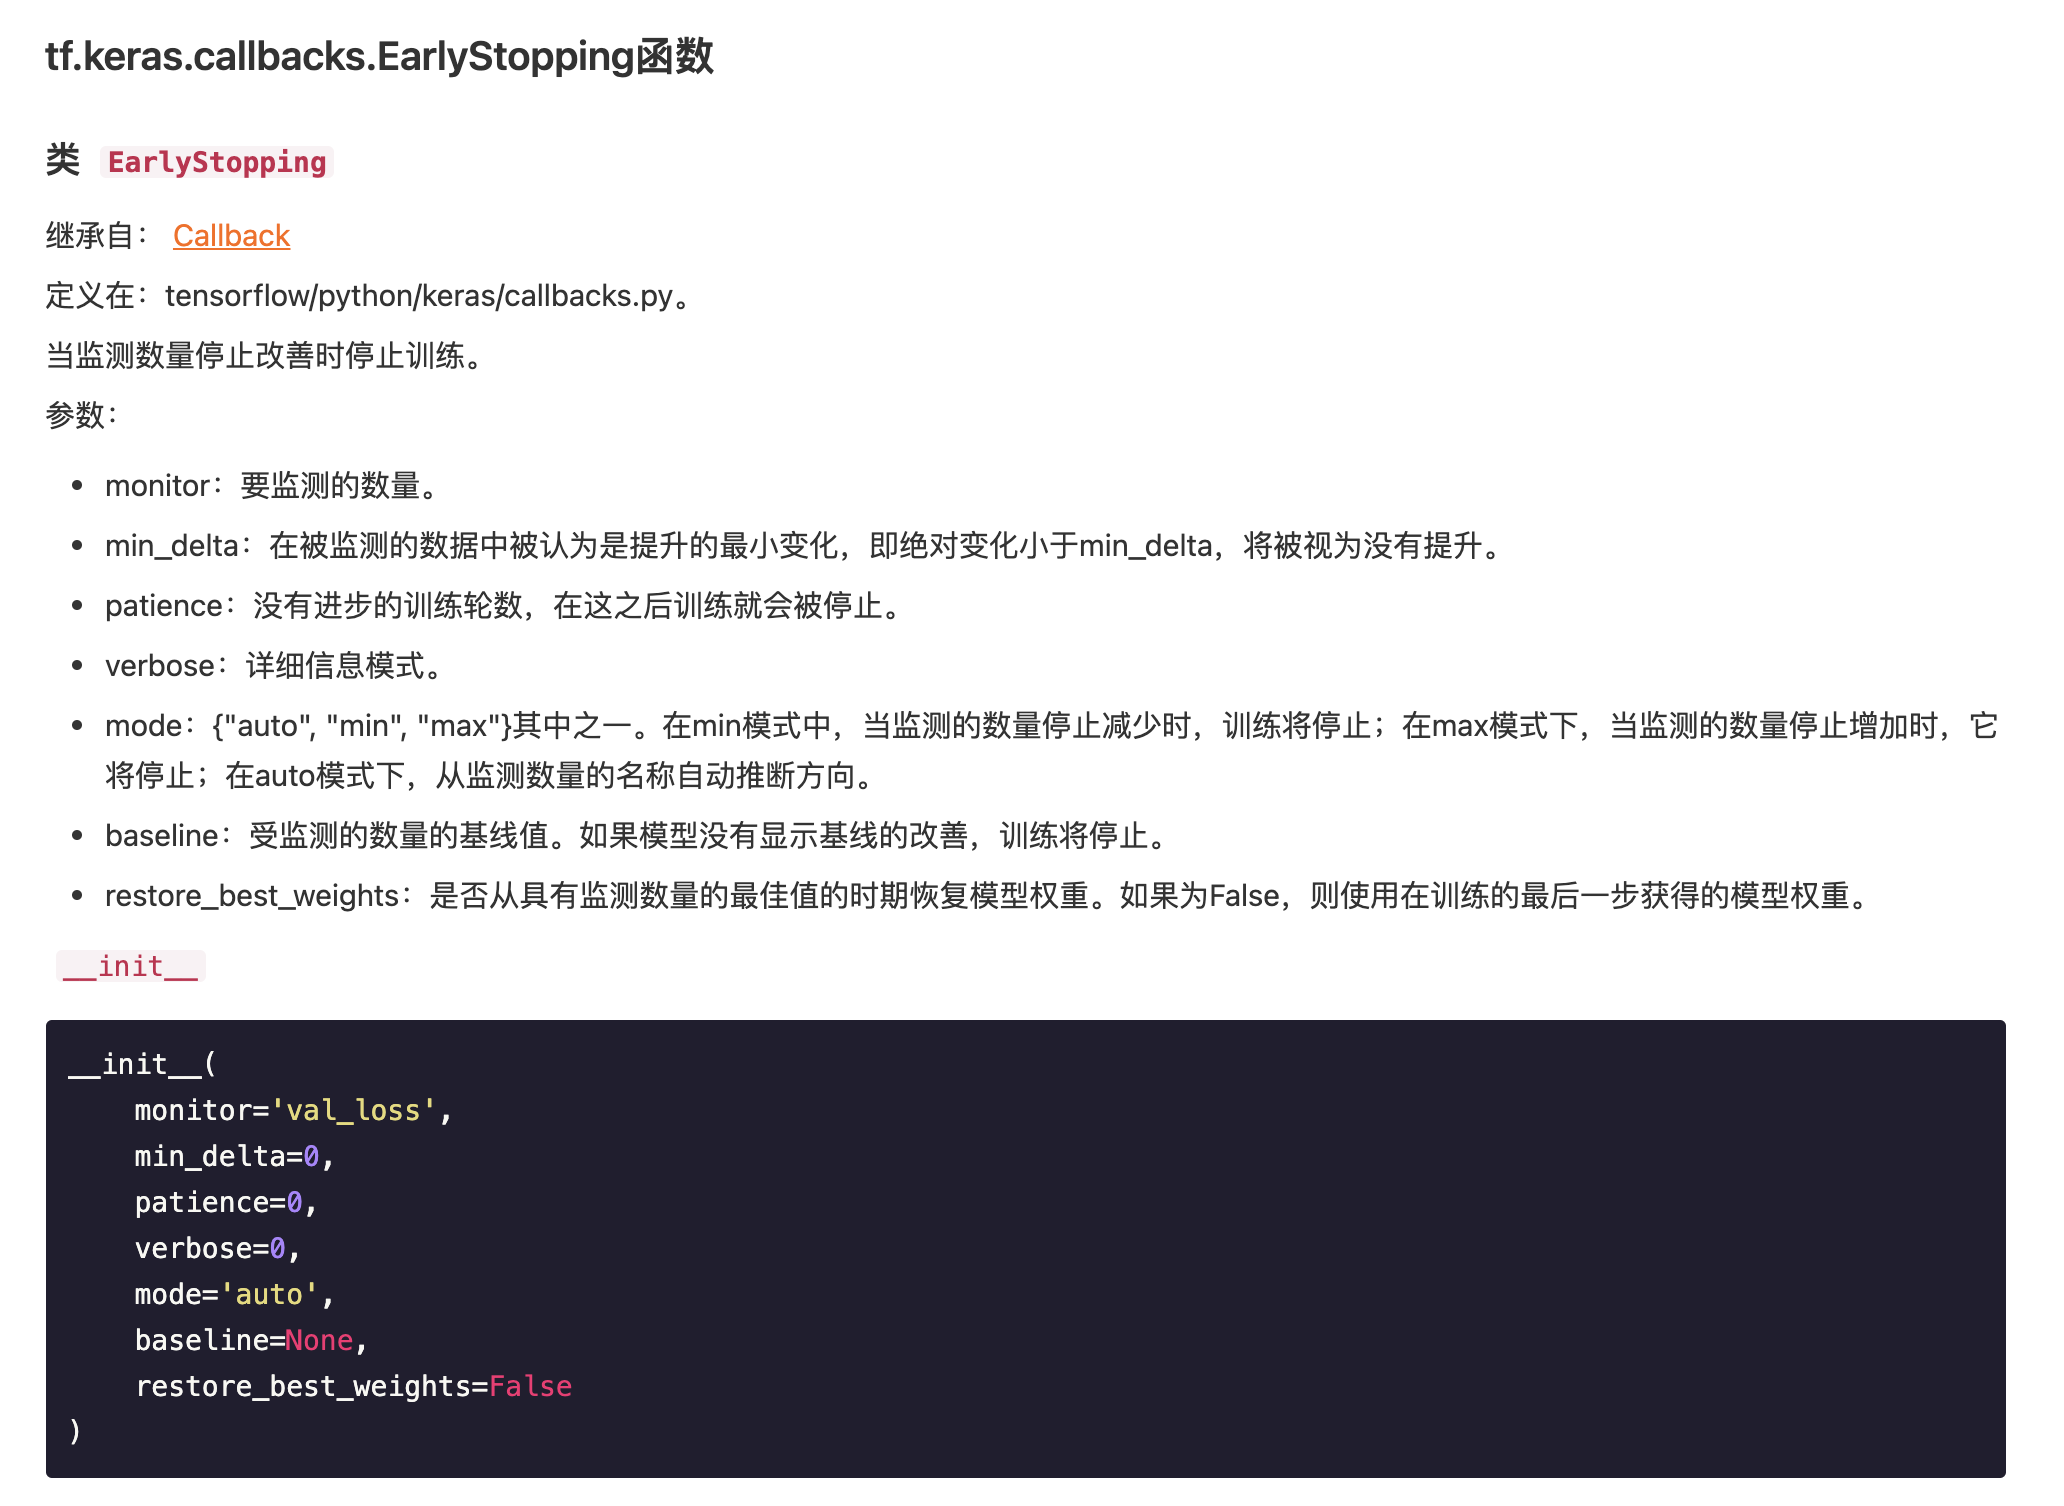
Task: Click the __init__( opening line in code block
Action: tap(143, 1064)
